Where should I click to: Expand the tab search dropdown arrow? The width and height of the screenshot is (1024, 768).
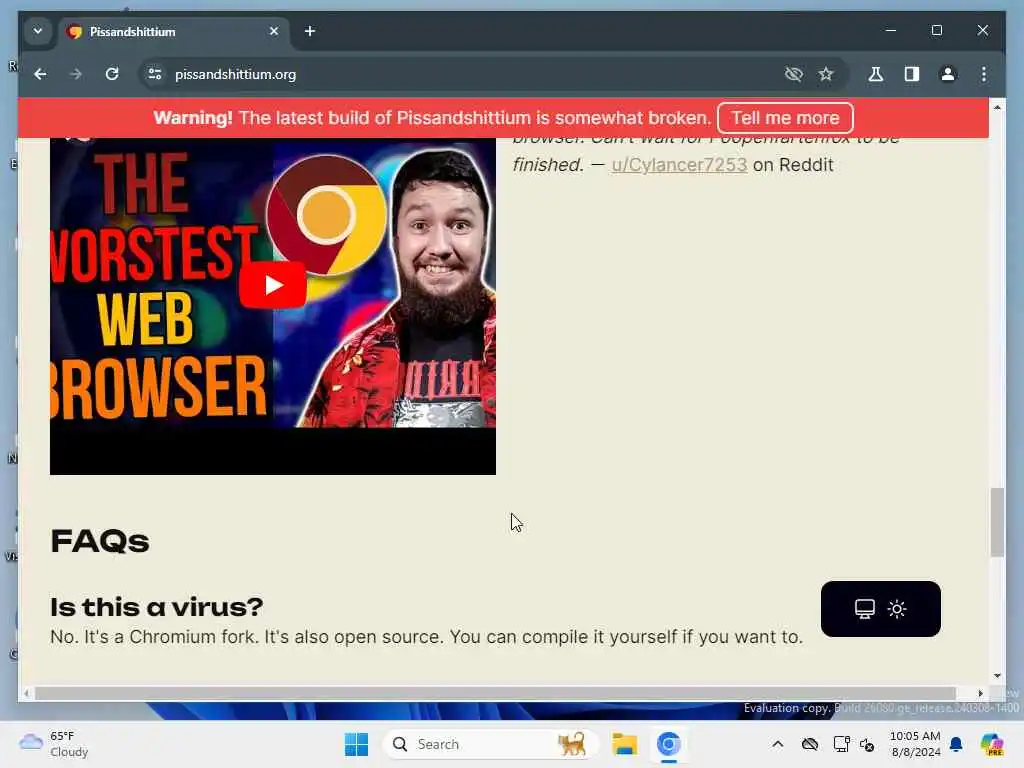[x=38, y=31]
